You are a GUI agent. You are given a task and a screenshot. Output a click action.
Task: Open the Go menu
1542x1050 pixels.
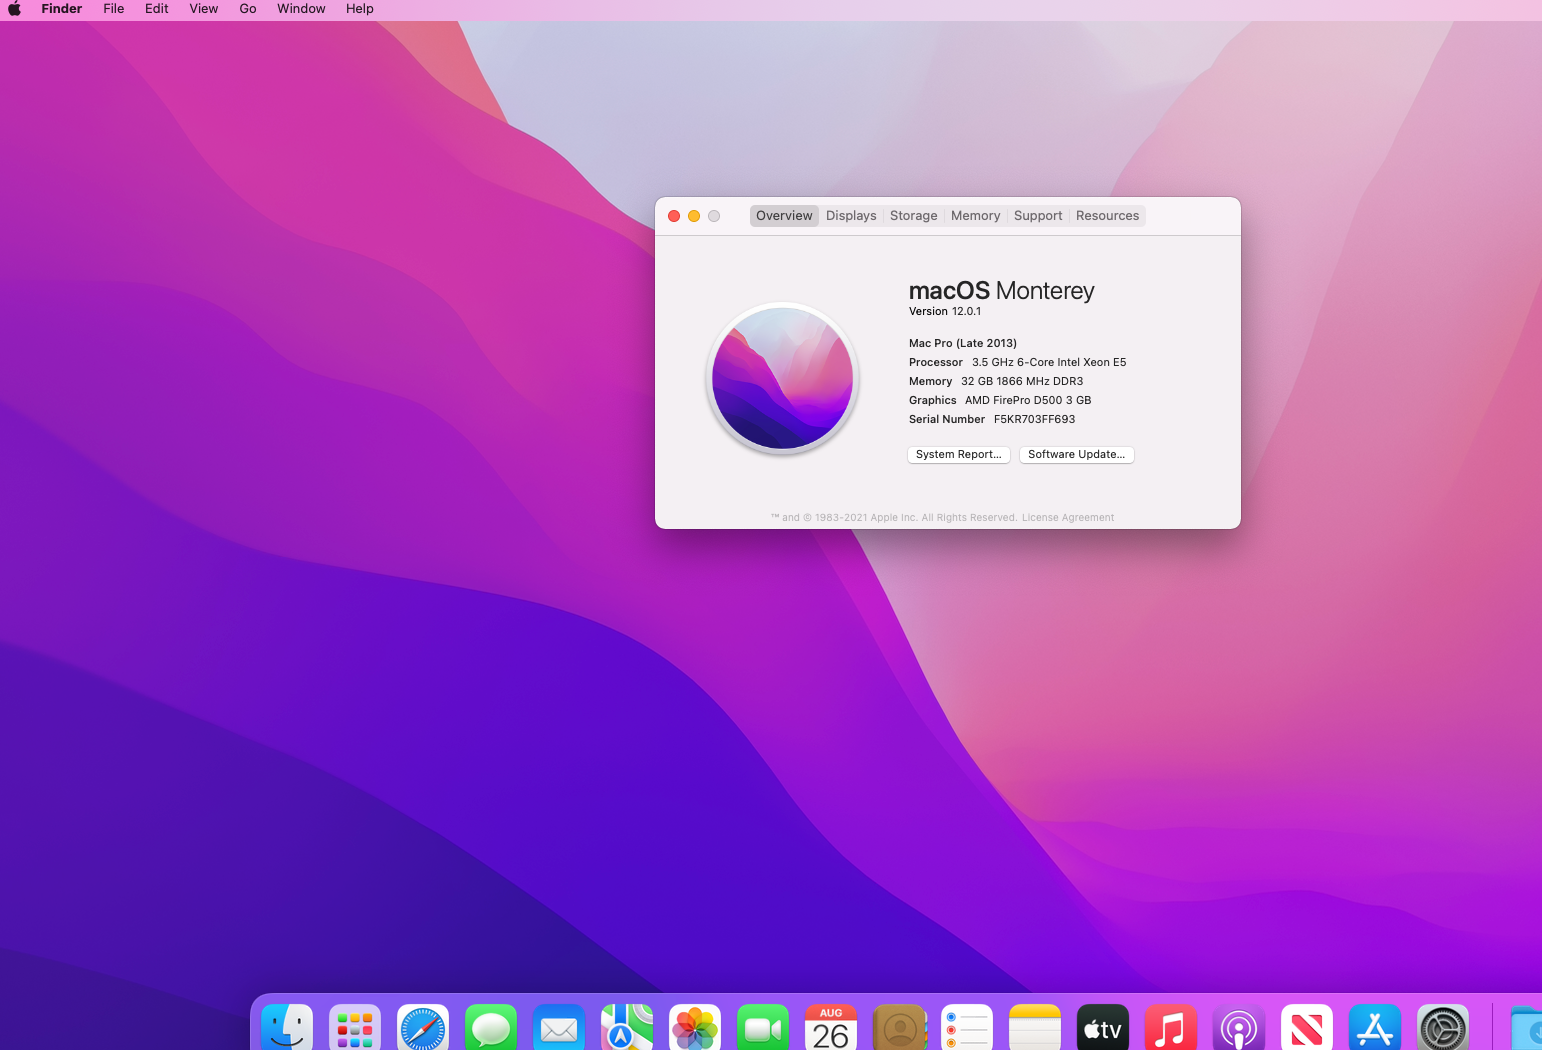click(x=248, y=9)
